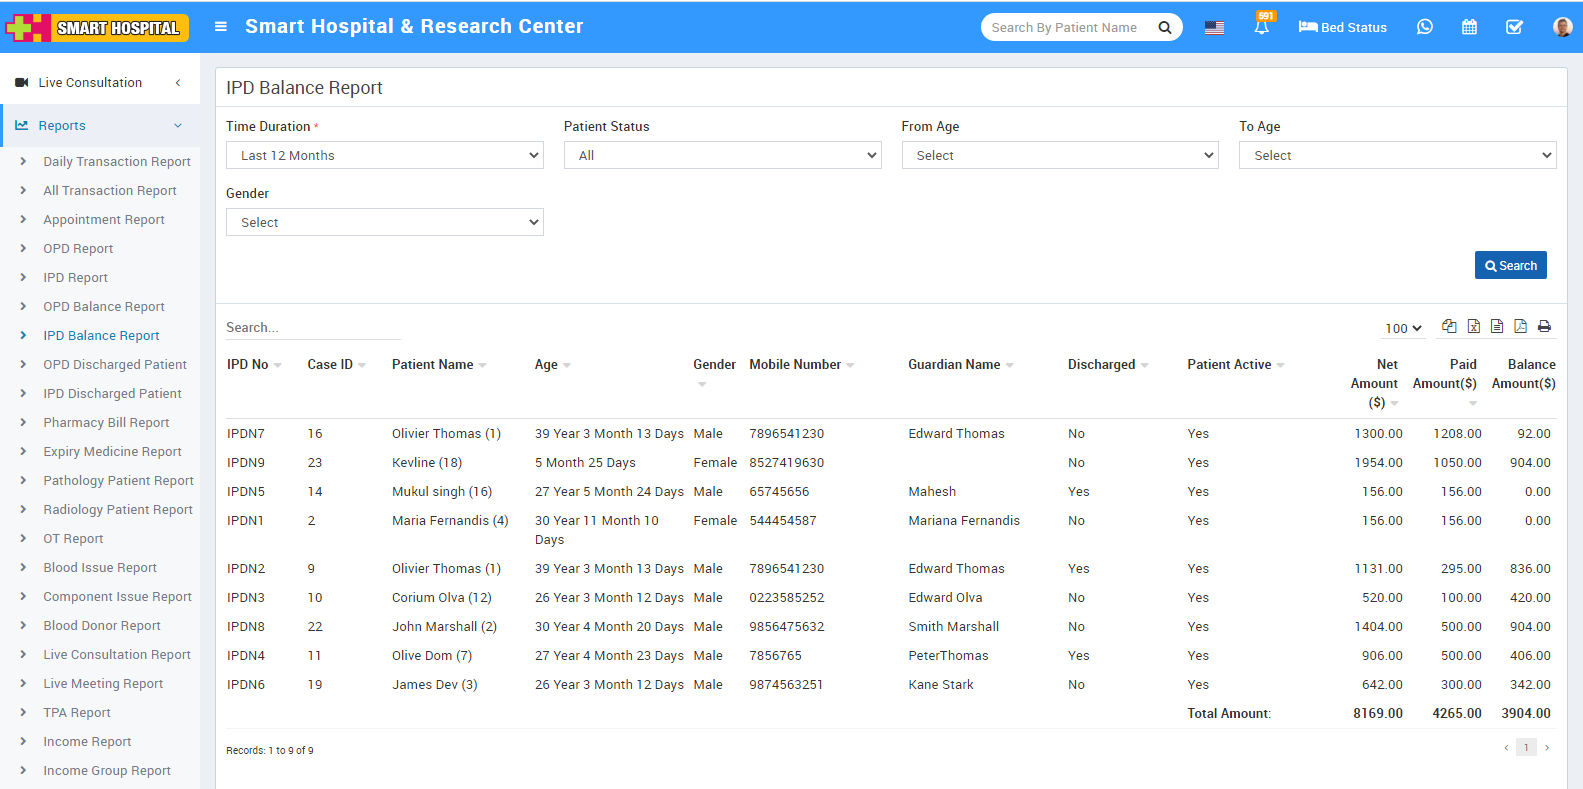This screenshot has height=789, width=1583.
Task: Export table to Excel
Action: tap(1473, 326)
